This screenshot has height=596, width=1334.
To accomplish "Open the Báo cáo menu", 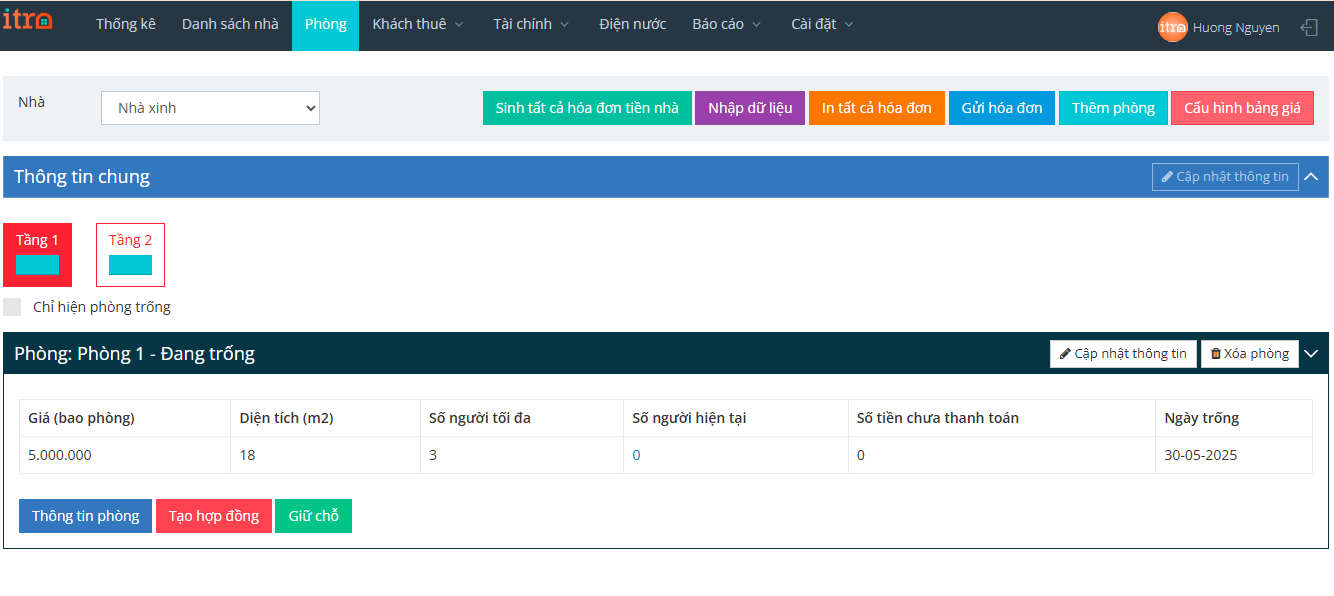I will (726, 24).
